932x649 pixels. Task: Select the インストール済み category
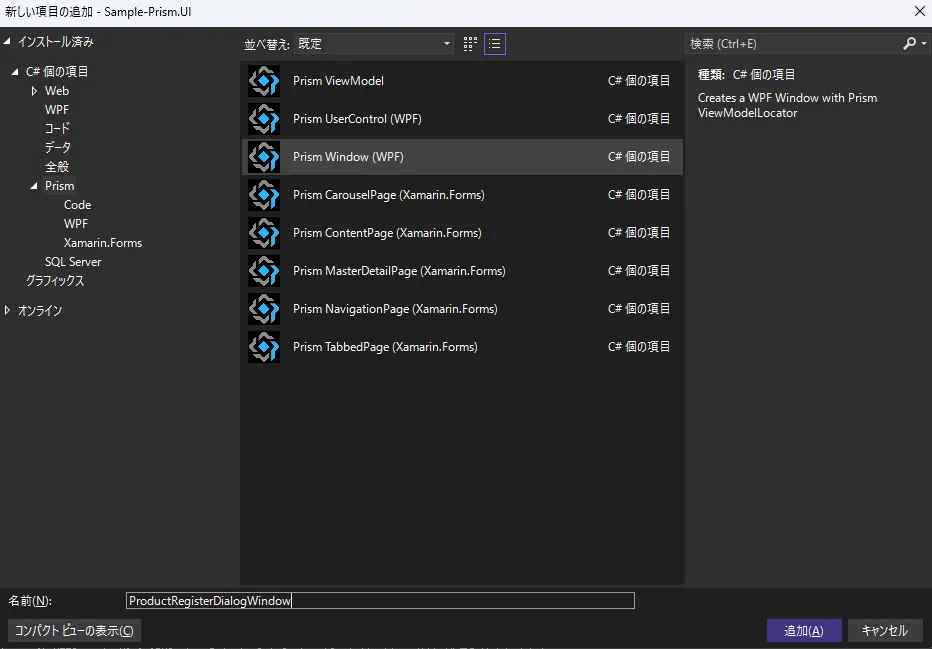(x=55, y=42)
